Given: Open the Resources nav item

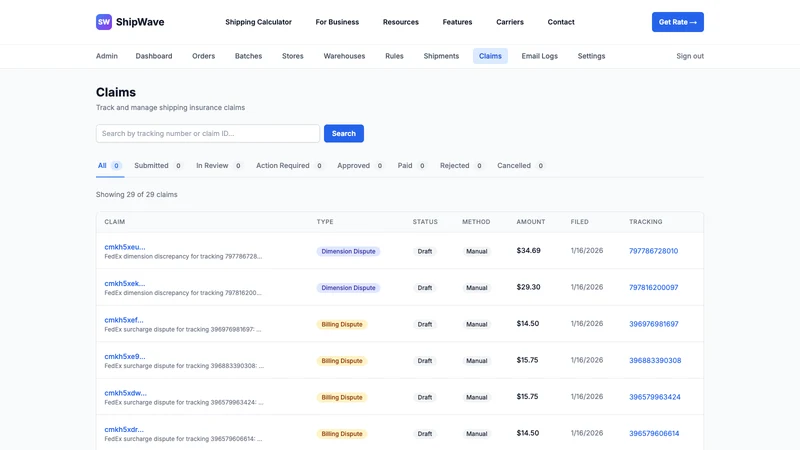Looking at the screenshot, I should pos(401,22).
